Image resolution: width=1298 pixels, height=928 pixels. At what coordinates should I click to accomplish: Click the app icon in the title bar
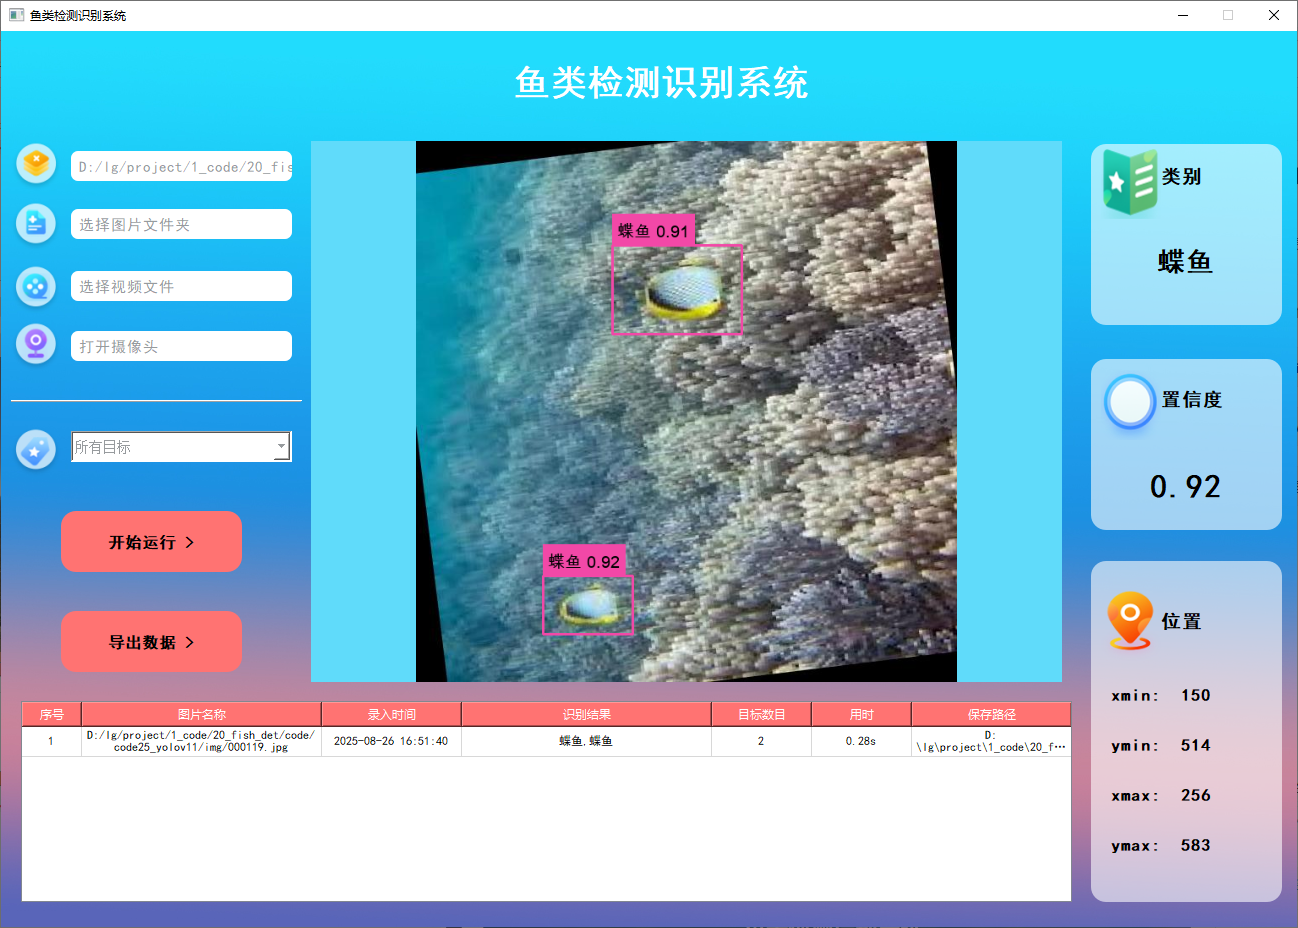click(x=14, y=15)
